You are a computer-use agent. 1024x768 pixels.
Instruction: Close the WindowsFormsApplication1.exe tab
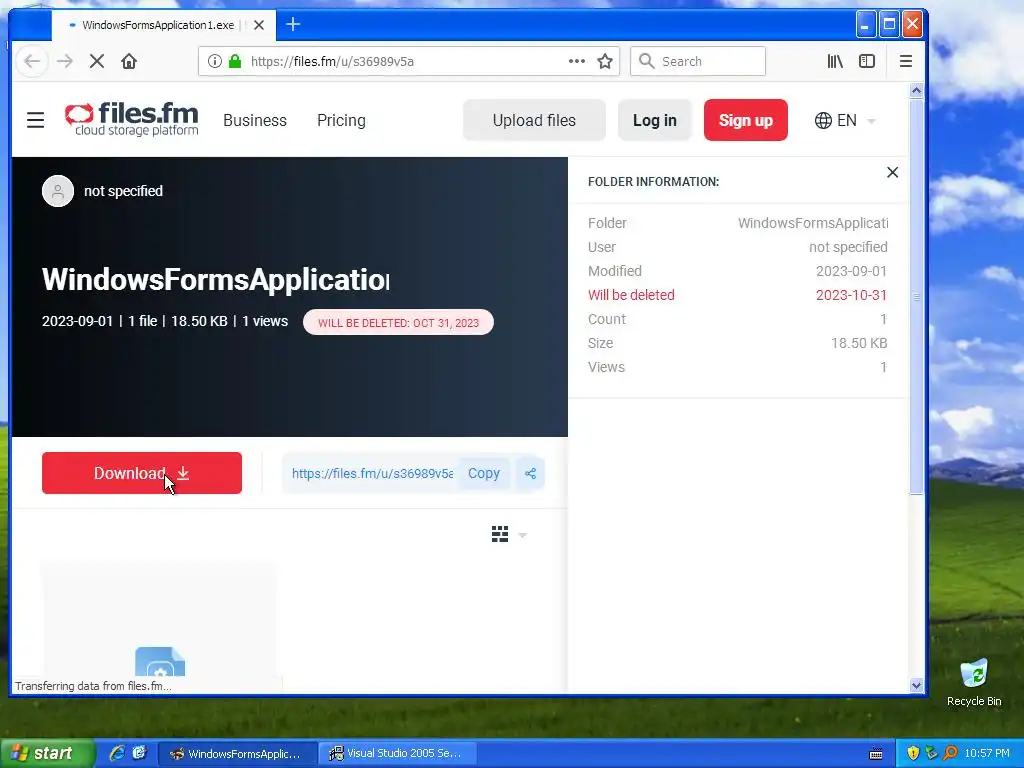tap(259, 25)
